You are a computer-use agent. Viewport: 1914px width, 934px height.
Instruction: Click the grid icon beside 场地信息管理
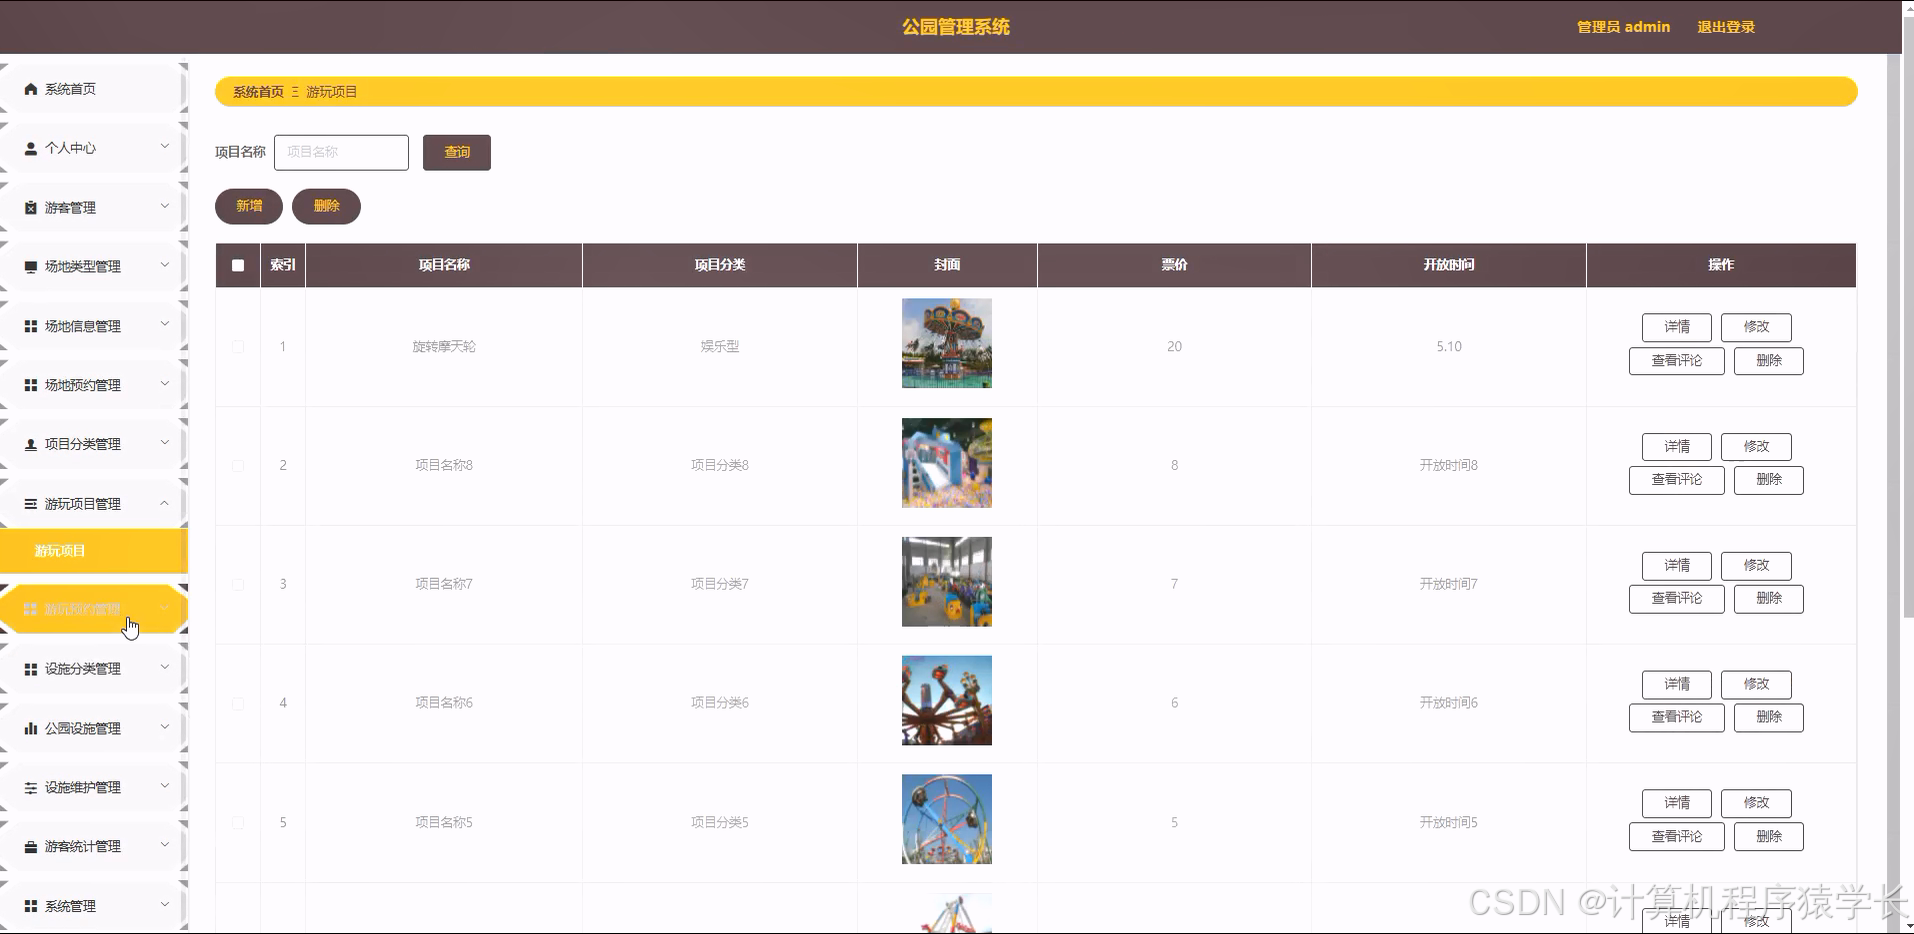(31, 326)
